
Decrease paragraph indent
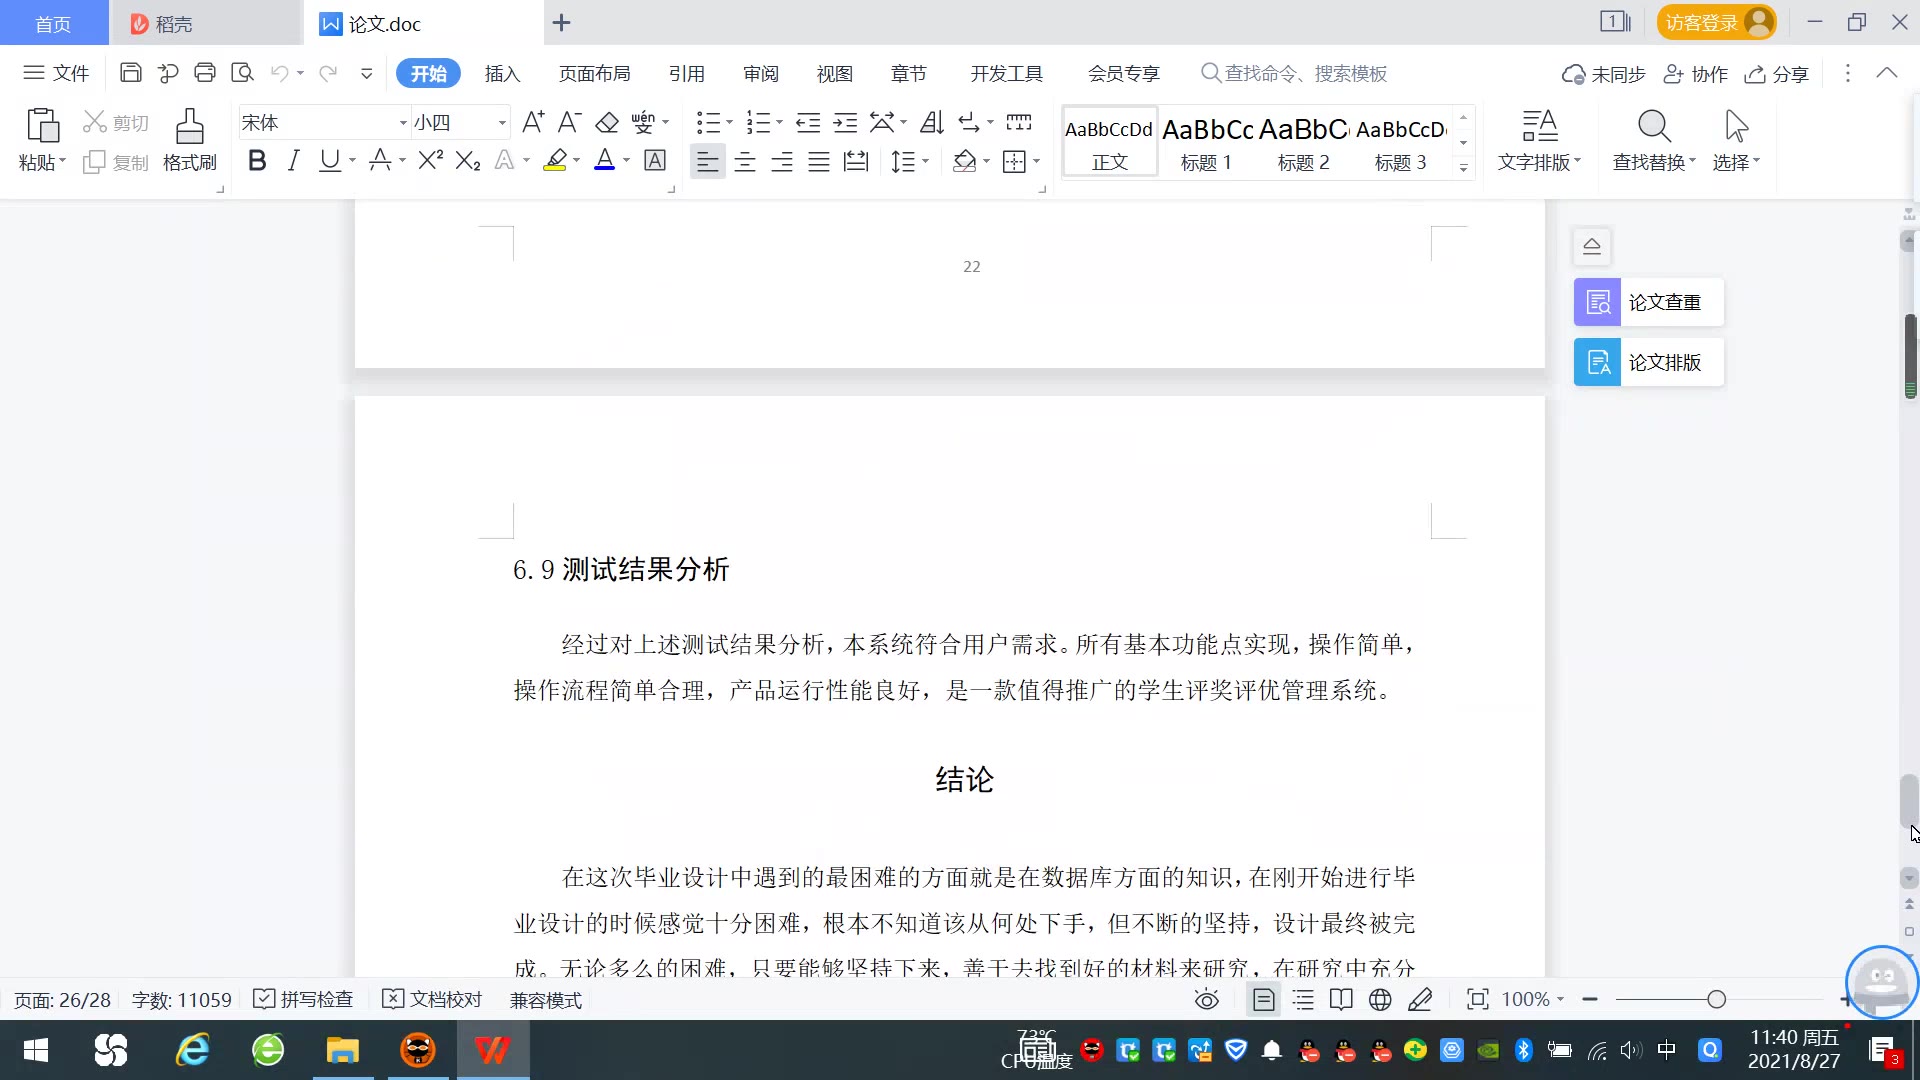coord(808,123)
